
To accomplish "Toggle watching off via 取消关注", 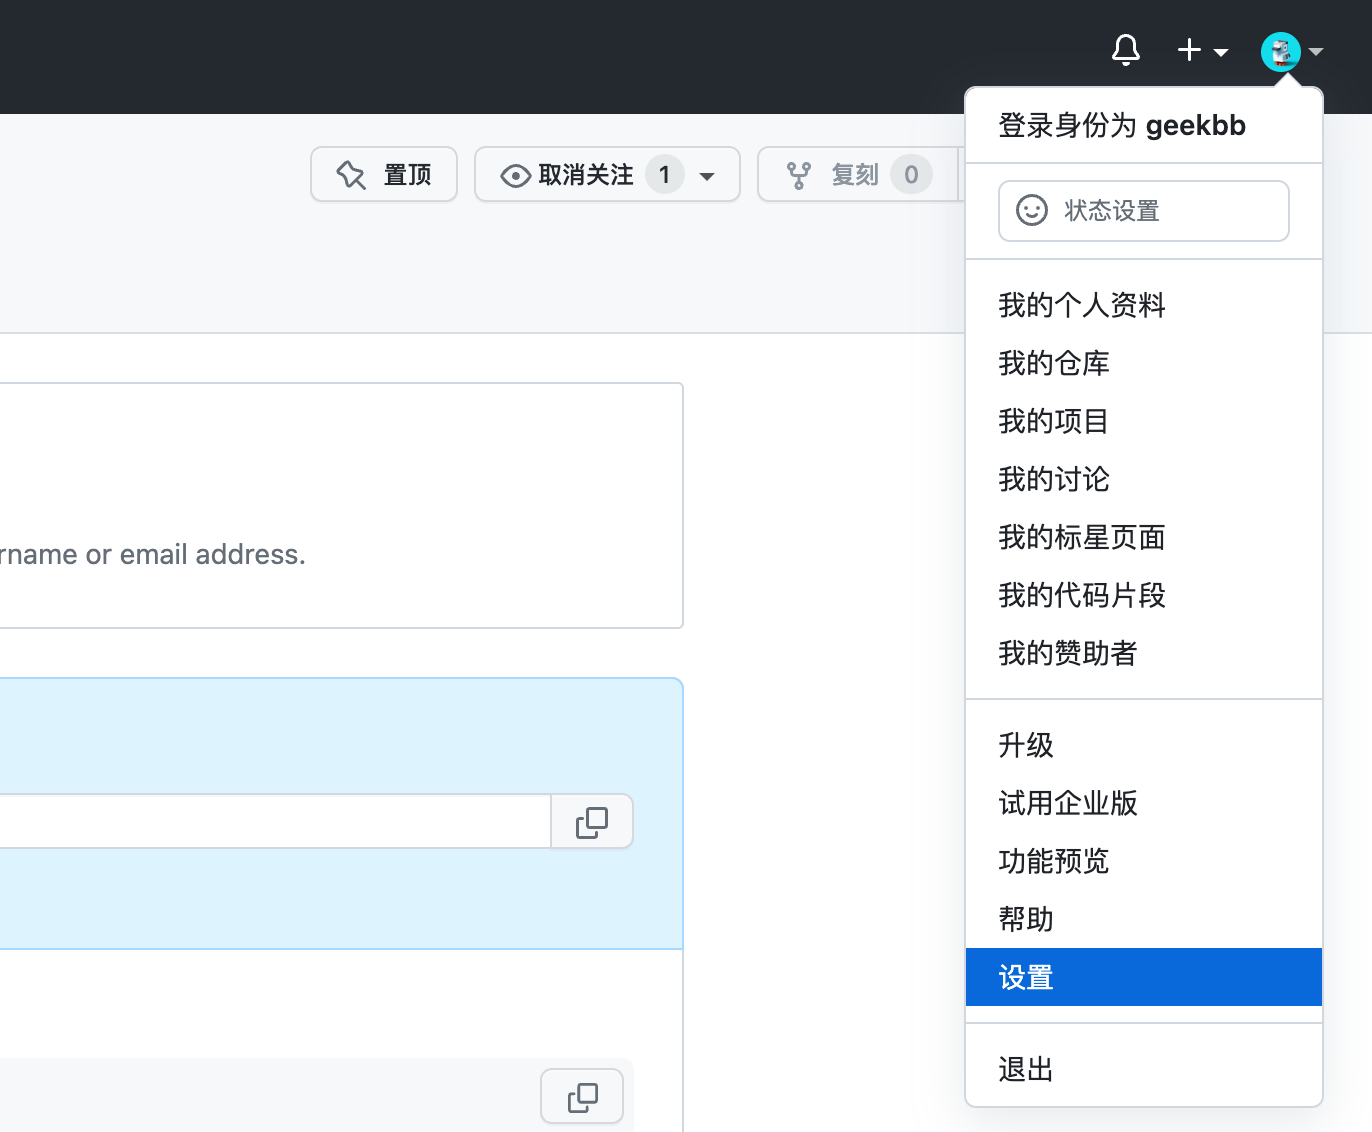I will (585, 174).
